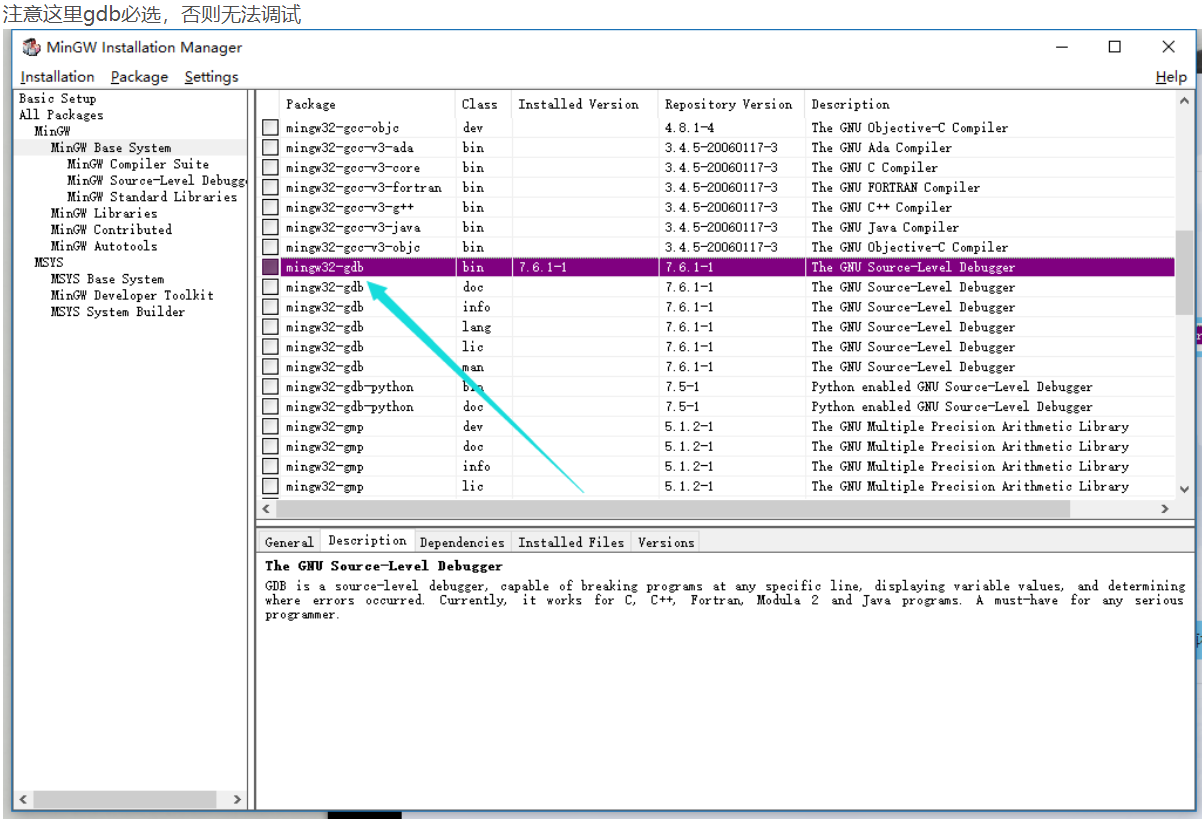Mark checkbox for mingw32-gdb-python bin package
This screenshot has width=1202, height=819.
coord(270,387)
